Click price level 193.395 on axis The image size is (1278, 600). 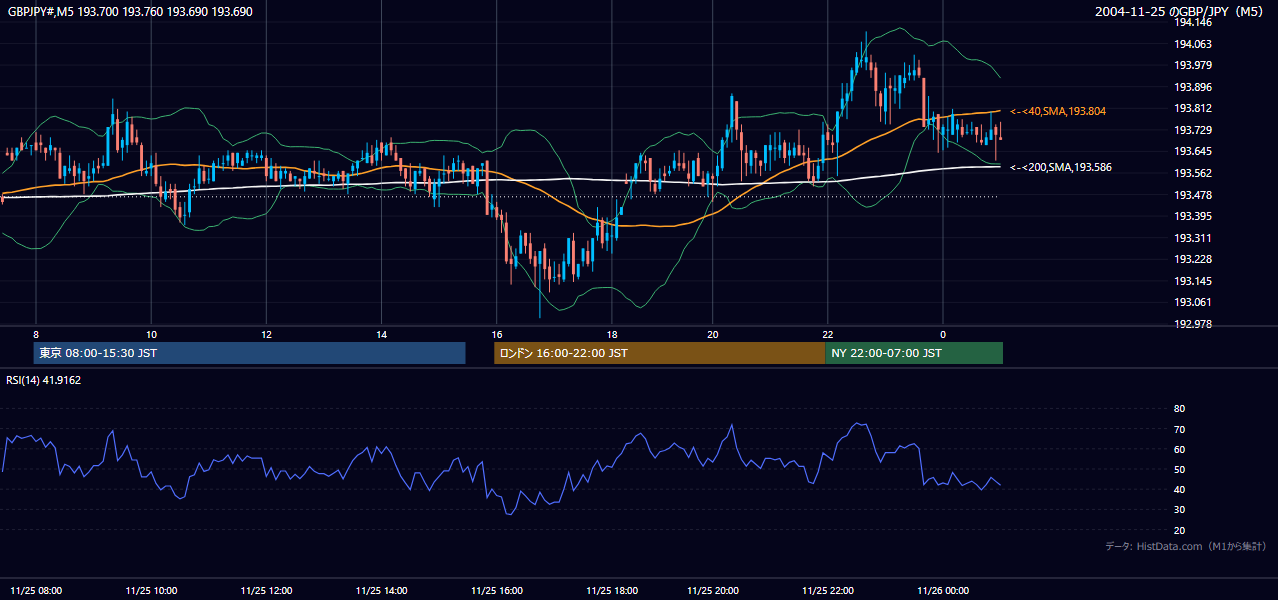[1192, 216]
